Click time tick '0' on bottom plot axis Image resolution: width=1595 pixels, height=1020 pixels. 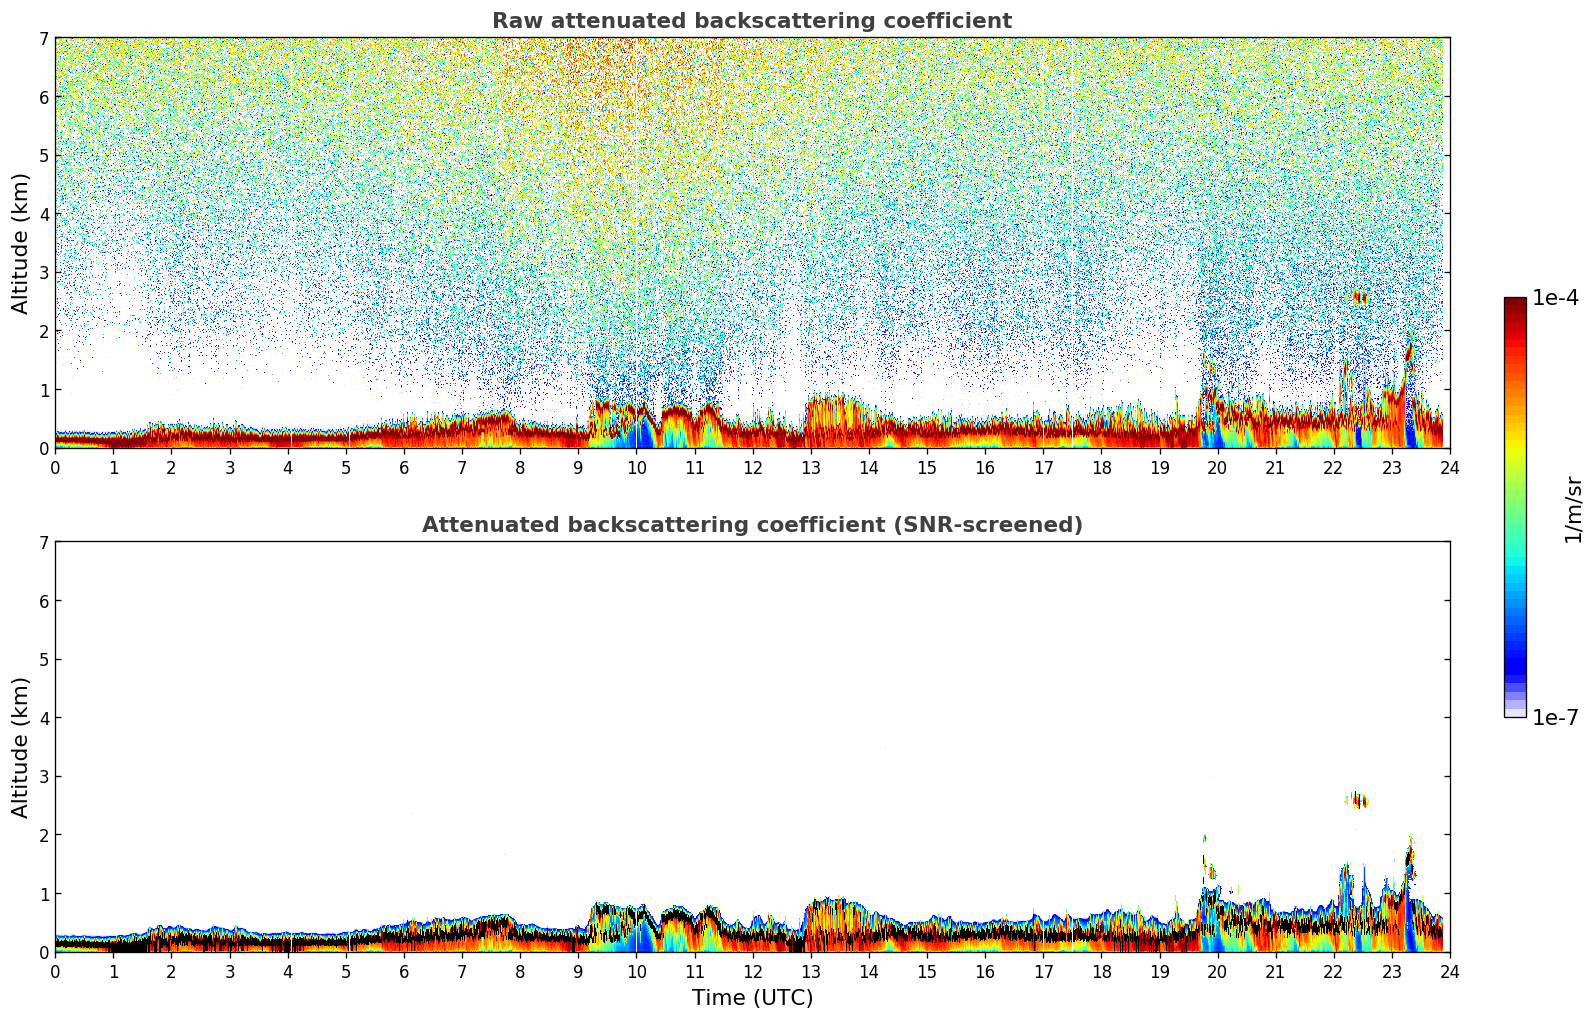pyautogui.click(x=55, y=972)
